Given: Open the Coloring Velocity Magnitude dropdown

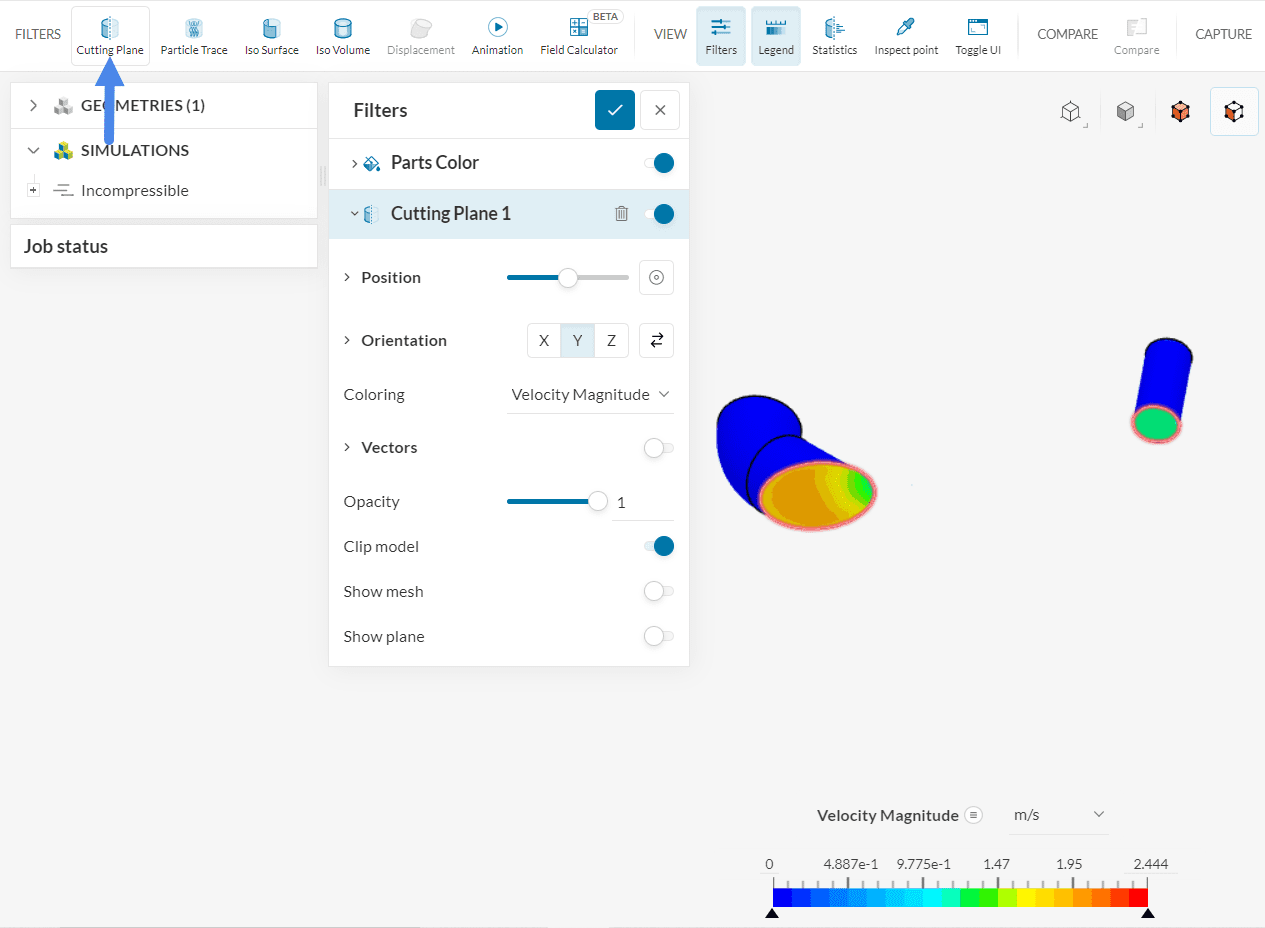Looking at the screenshot, I should (x=589, y=395).
